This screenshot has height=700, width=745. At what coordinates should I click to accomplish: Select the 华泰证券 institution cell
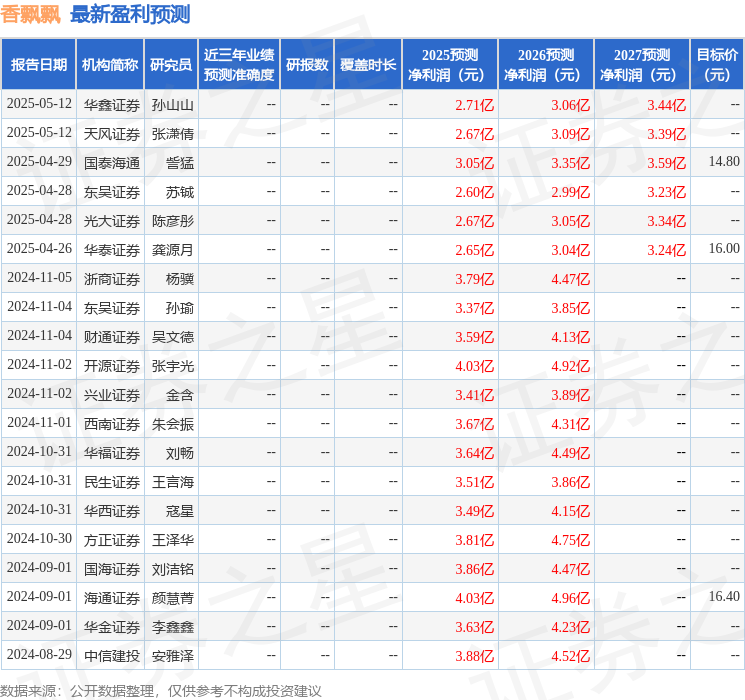[x=112, y=250]
